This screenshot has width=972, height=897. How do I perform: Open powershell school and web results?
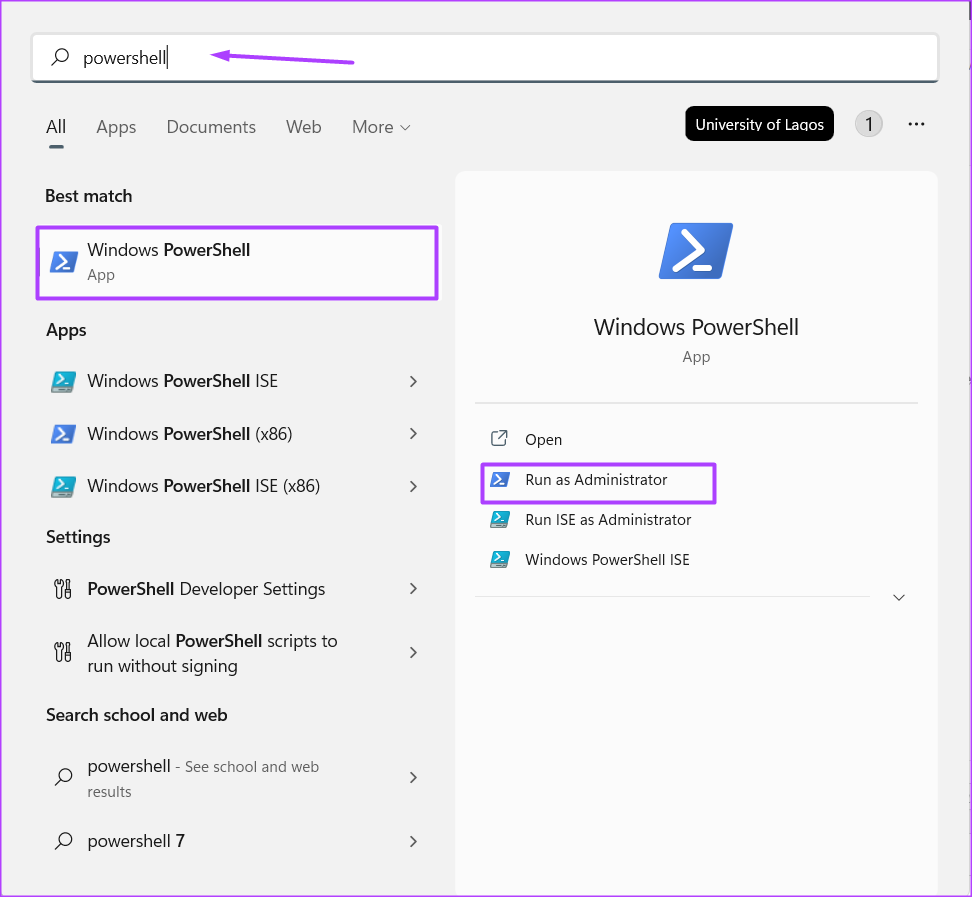click(237, 778)
